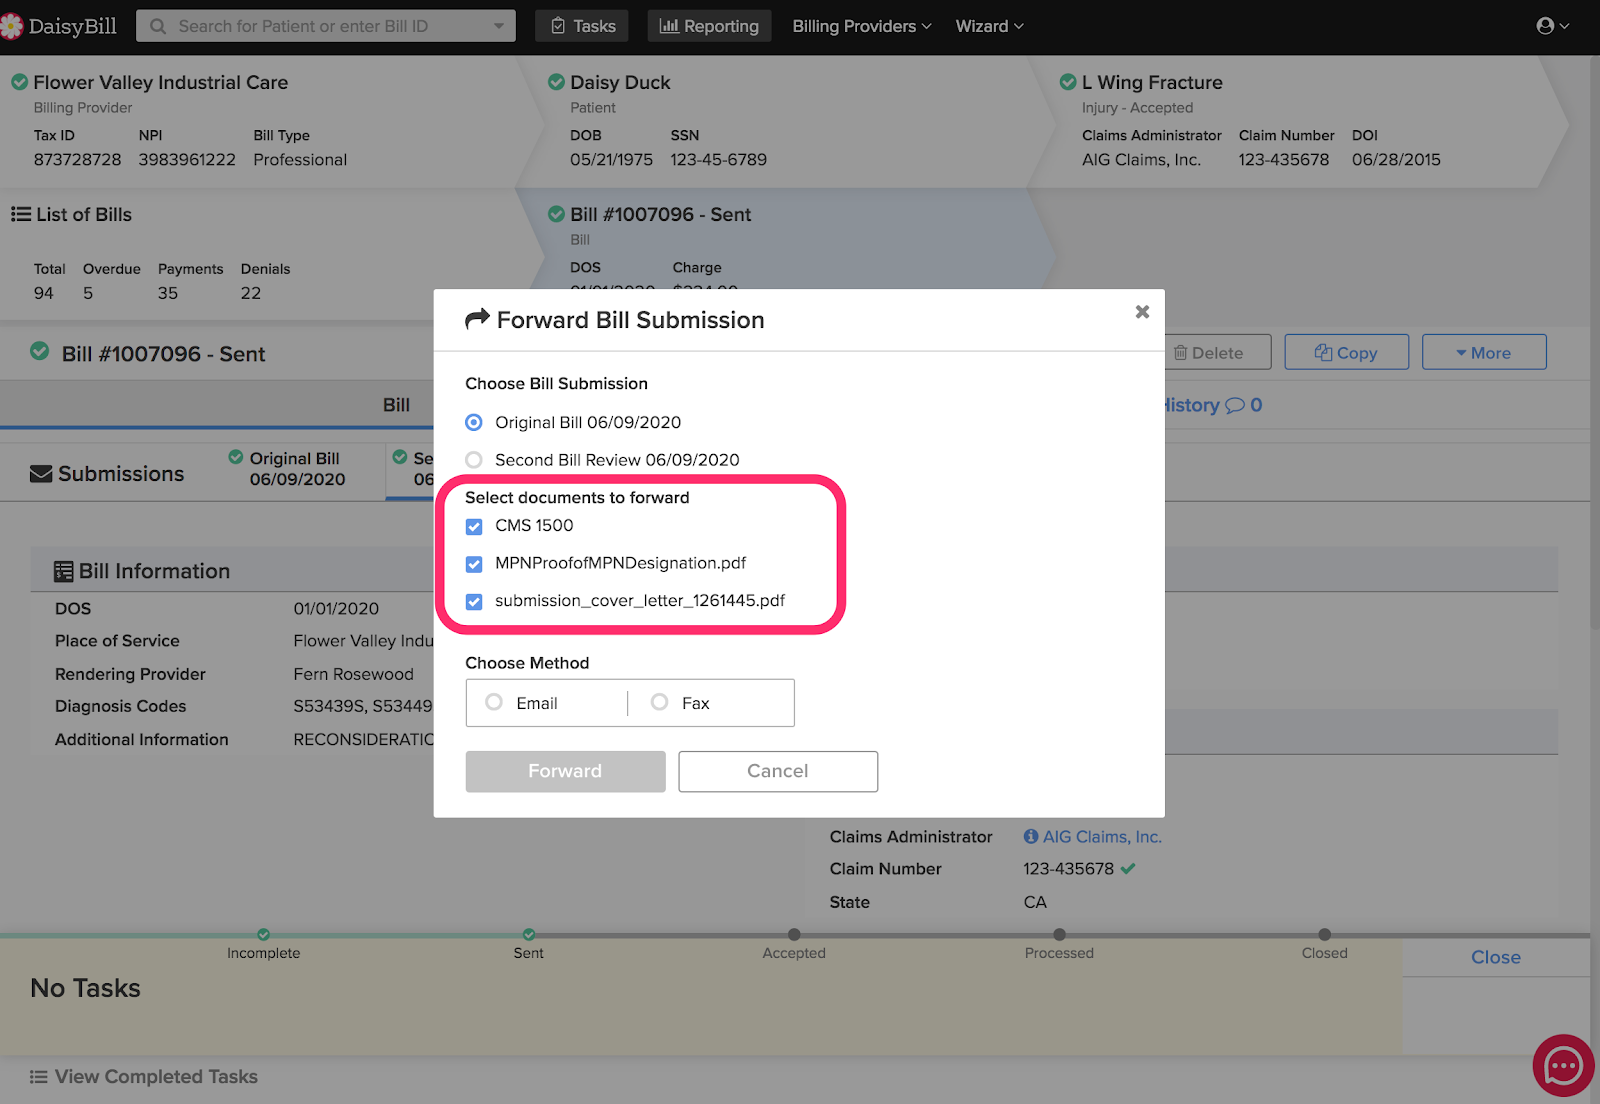The image size is (1600, 1104).
Task: Select Original Bill 06/09/2020 radio button
Action: click(x=474, y=423)
